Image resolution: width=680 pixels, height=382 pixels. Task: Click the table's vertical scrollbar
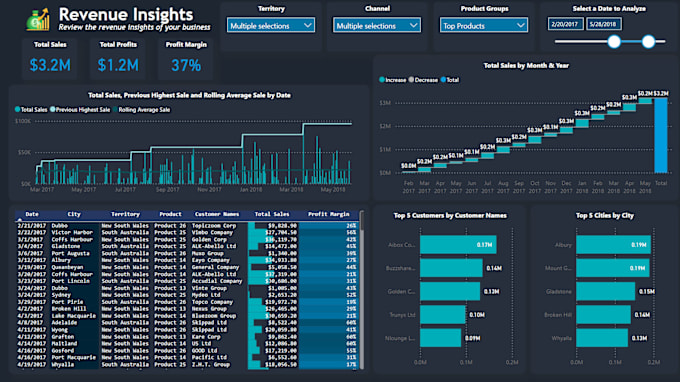[362, 290]
